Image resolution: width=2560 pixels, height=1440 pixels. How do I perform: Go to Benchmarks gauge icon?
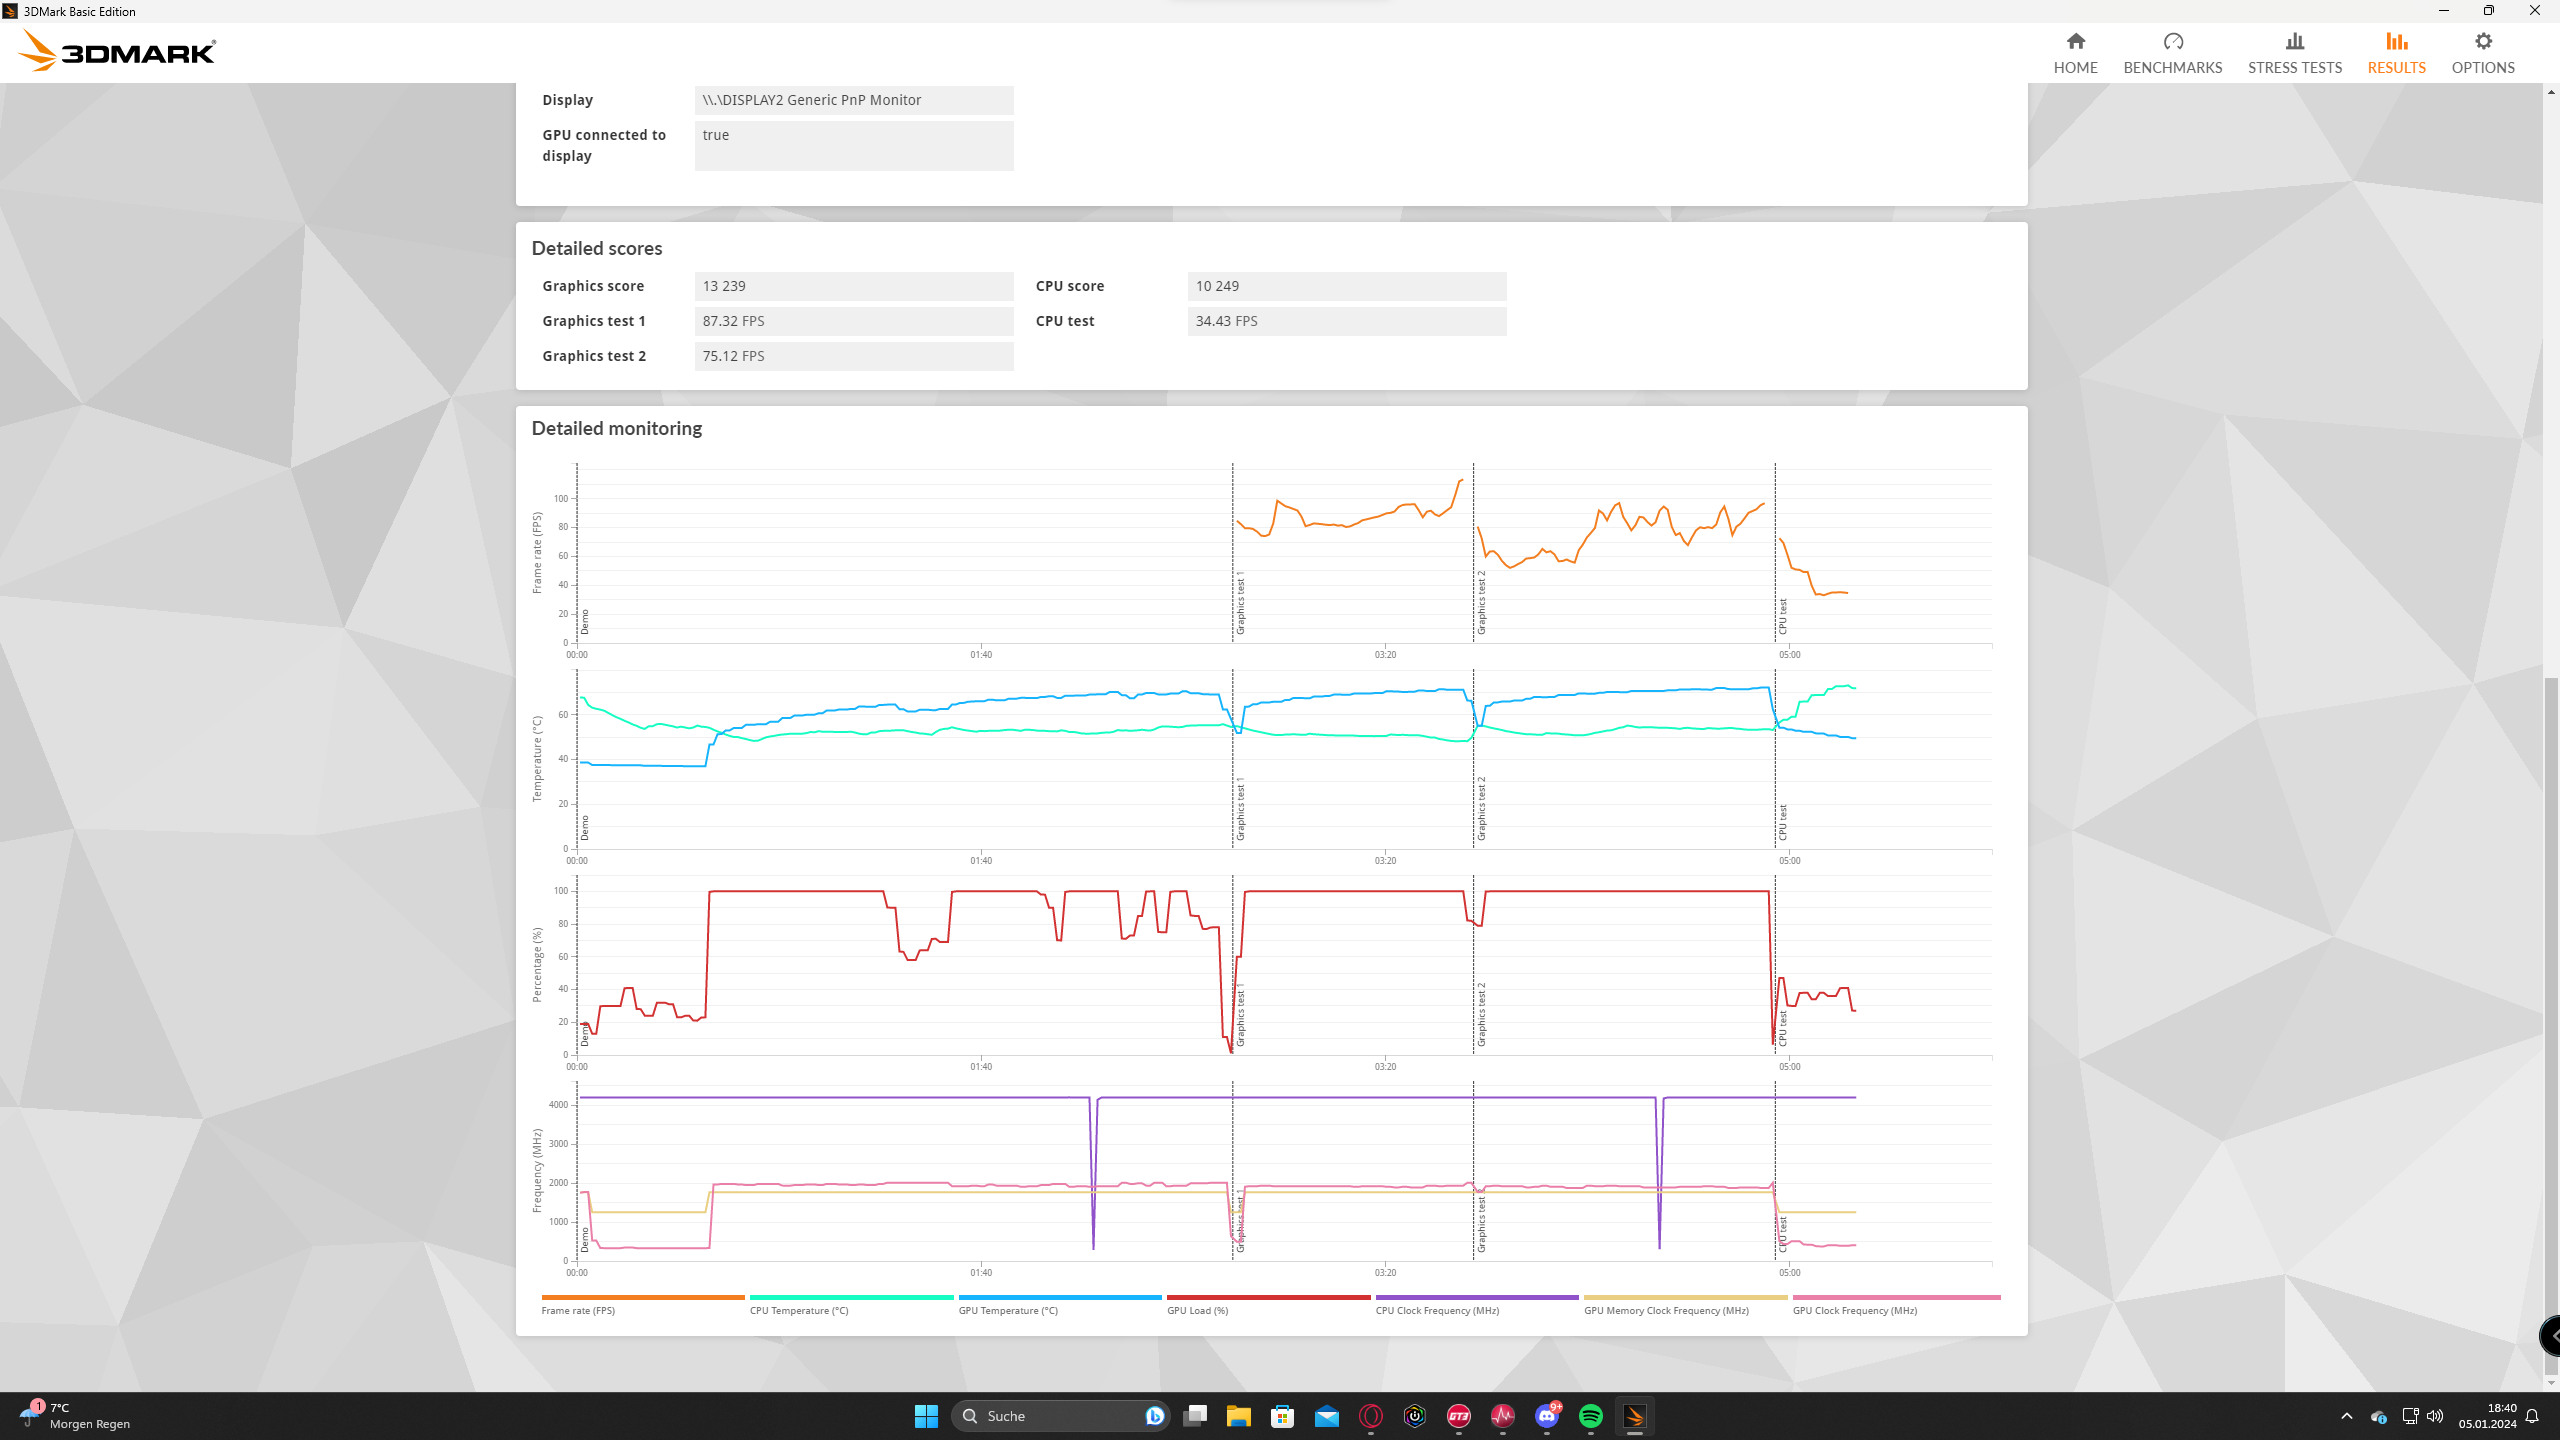click(2172, 42)
